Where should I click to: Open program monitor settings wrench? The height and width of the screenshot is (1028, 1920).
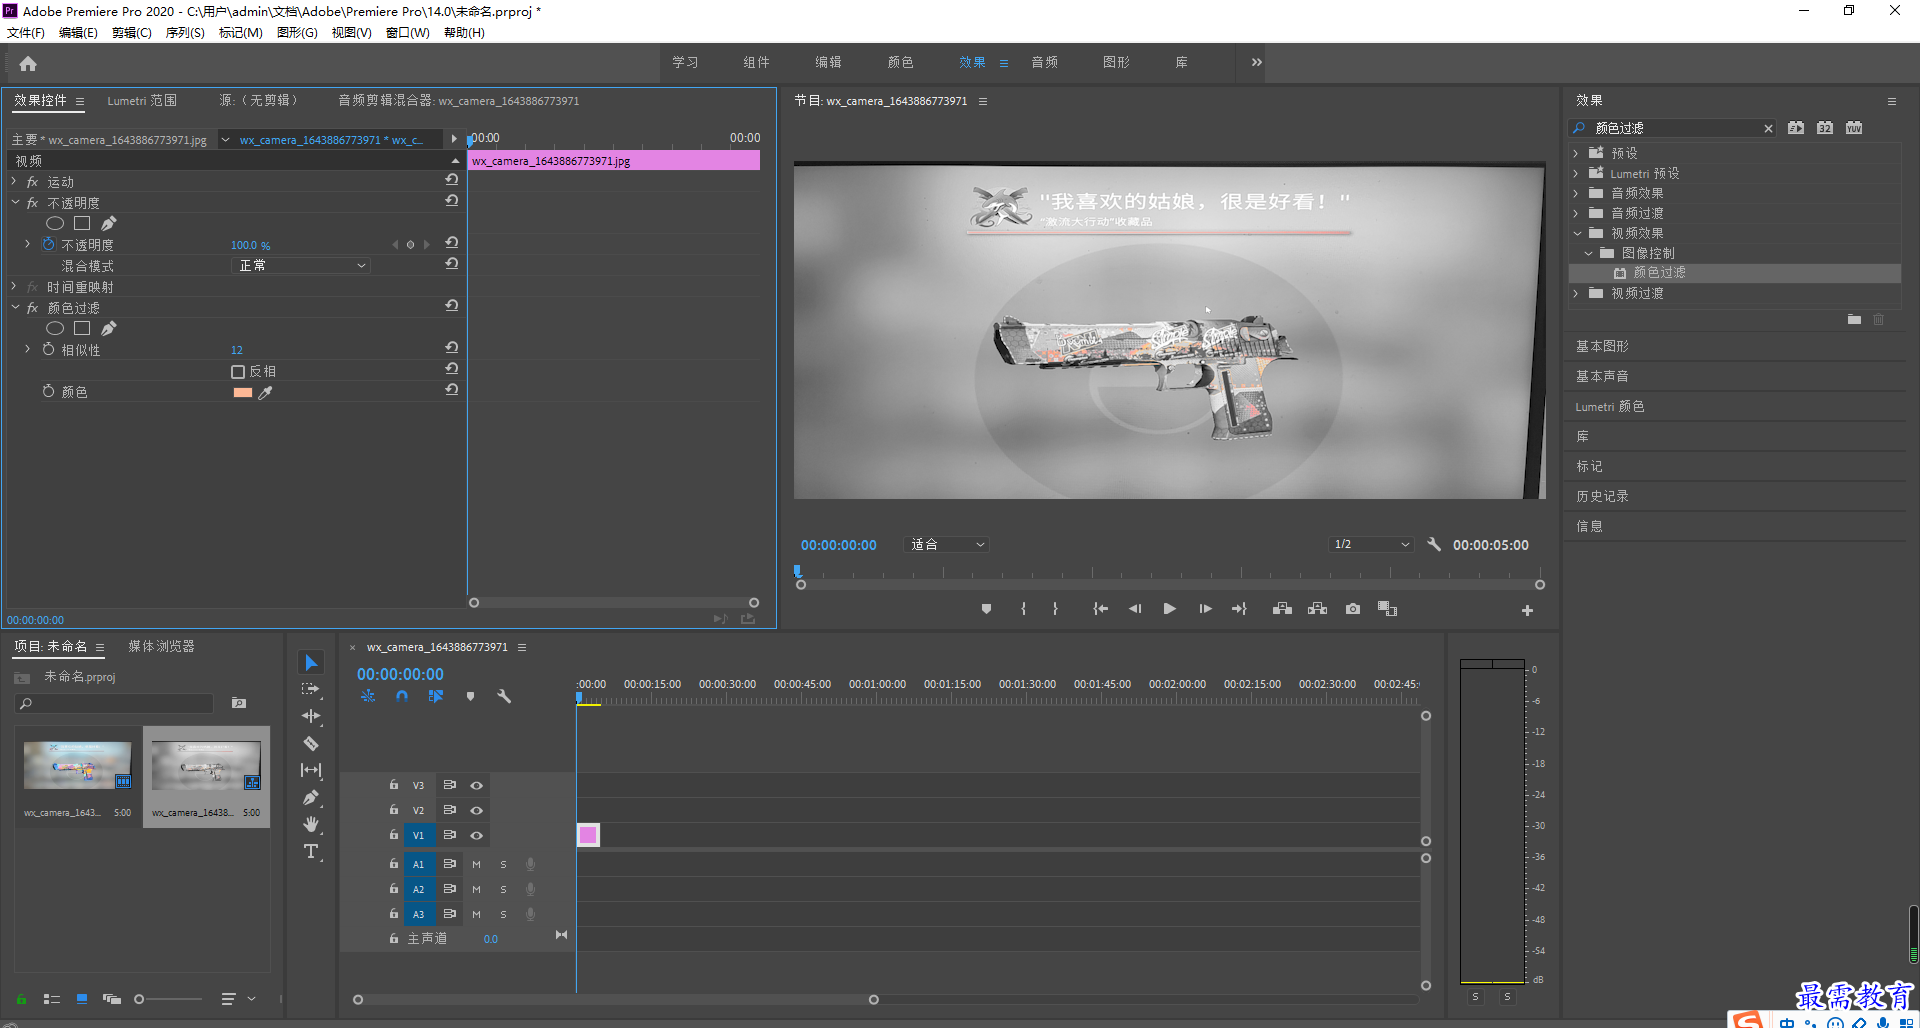coord(1434,544)
